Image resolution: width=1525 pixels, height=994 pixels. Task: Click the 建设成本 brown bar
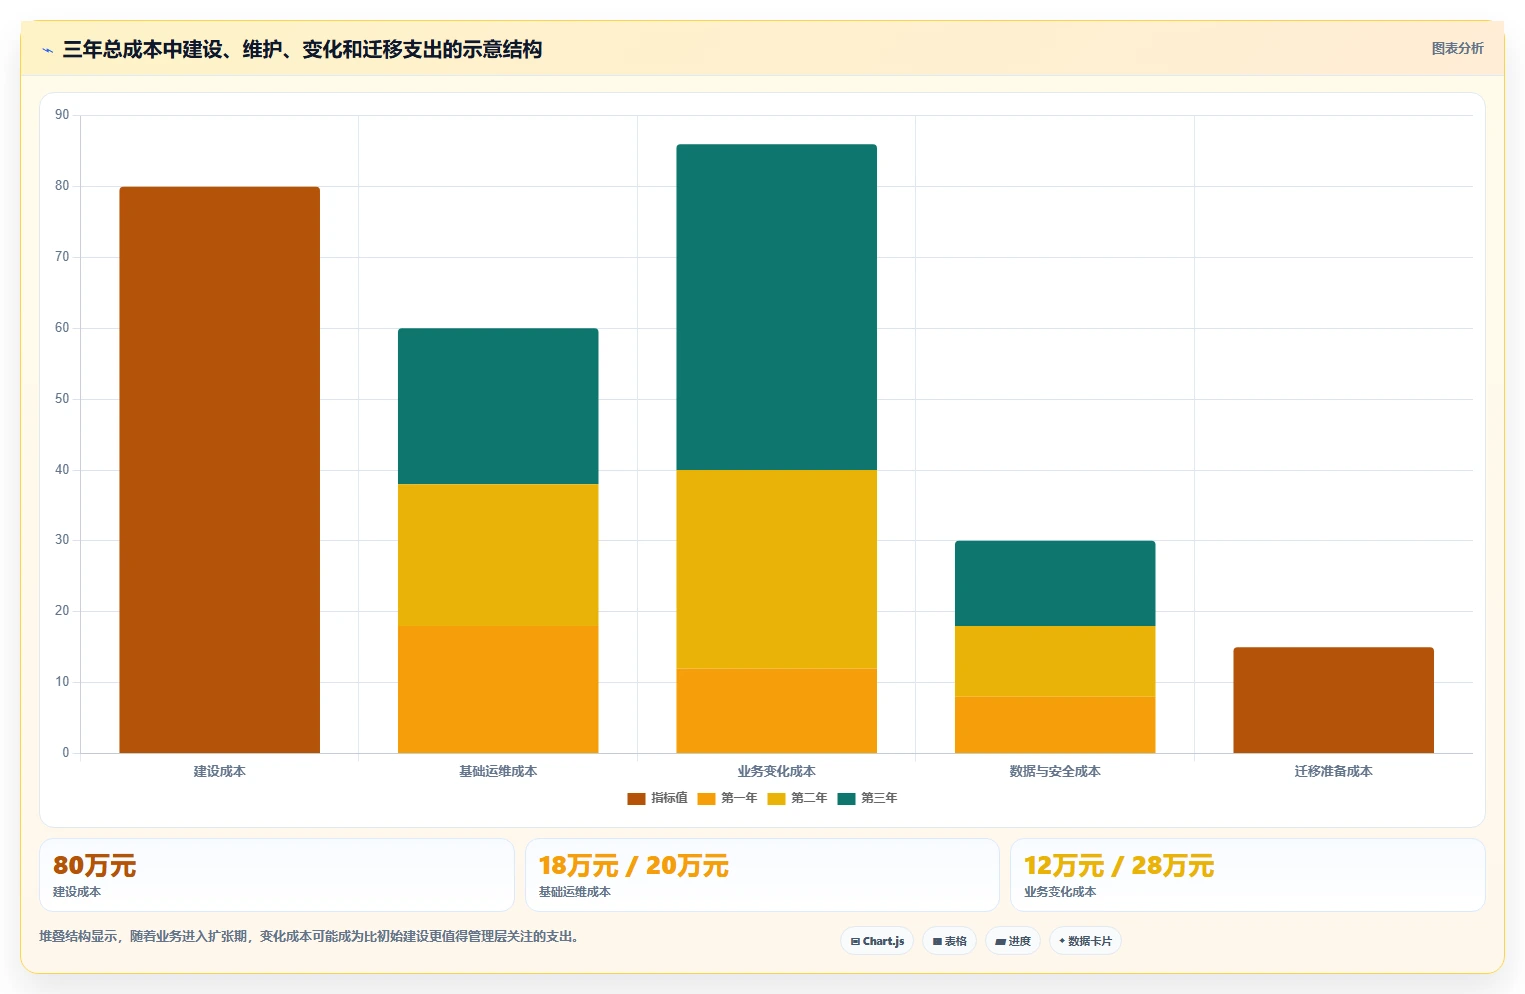click(x=220, y=470)
